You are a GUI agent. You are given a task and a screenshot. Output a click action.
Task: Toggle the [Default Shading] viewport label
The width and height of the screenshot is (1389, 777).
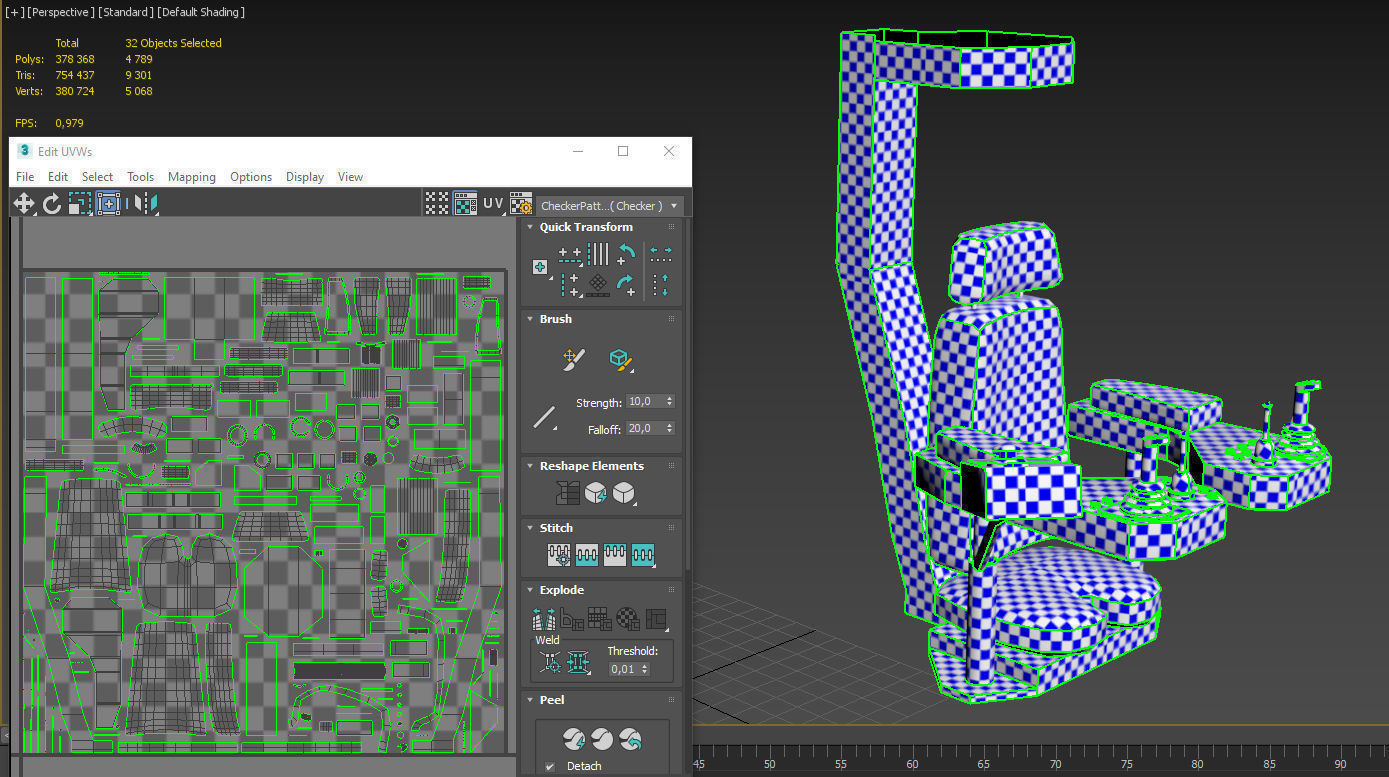201,12
